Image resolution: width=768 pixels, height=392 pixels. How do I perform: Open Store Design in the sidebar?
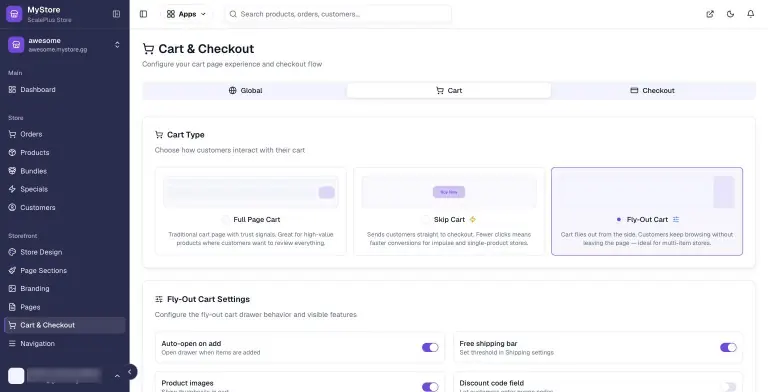tap(65, 252)
